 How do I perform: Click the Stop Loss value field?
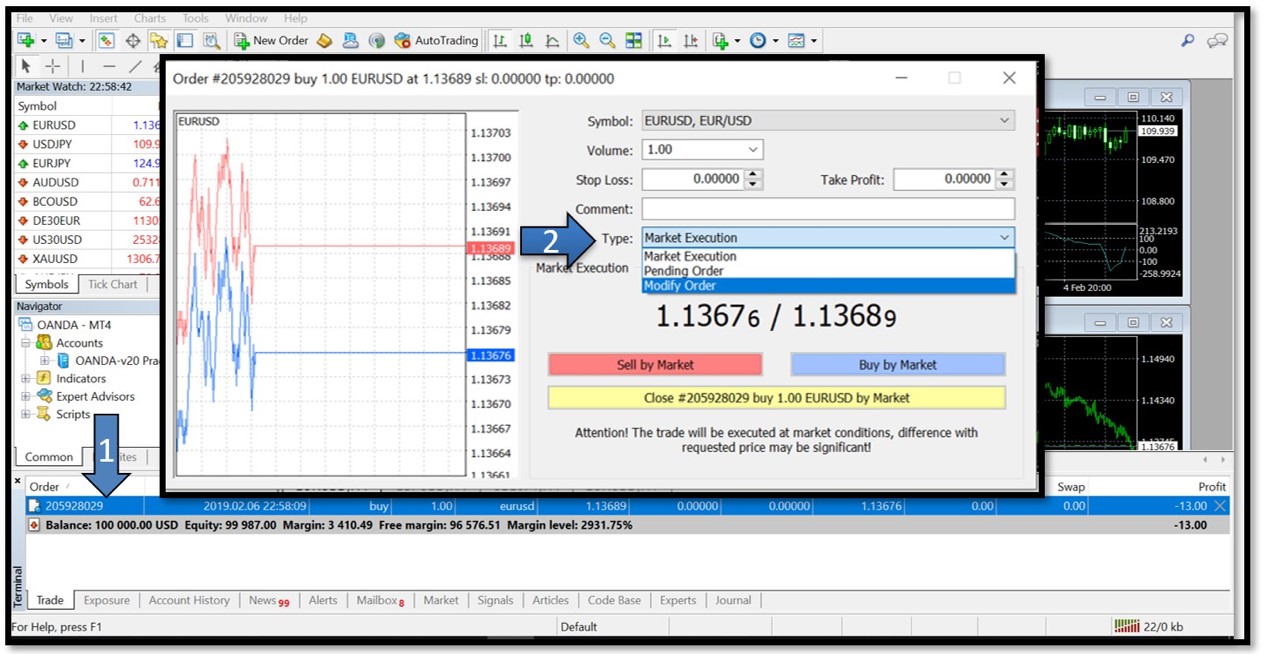[x=693, y=179]
